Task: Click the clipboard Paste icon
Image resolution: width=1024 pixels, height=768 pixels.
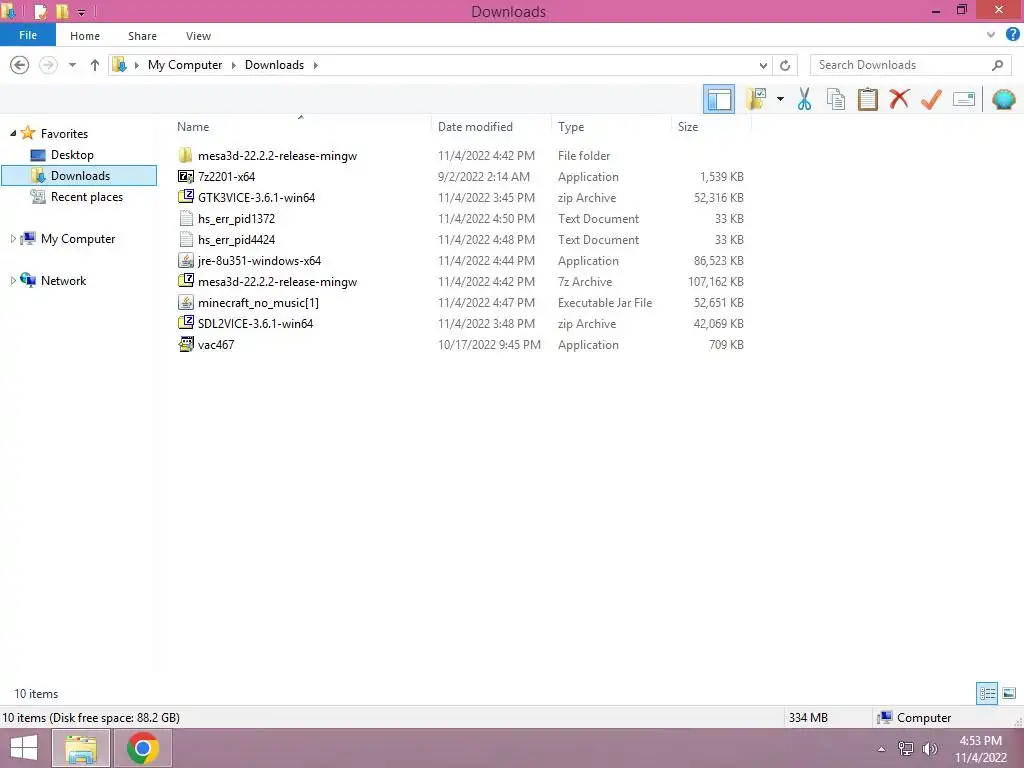Action: [x=867, y=99]
